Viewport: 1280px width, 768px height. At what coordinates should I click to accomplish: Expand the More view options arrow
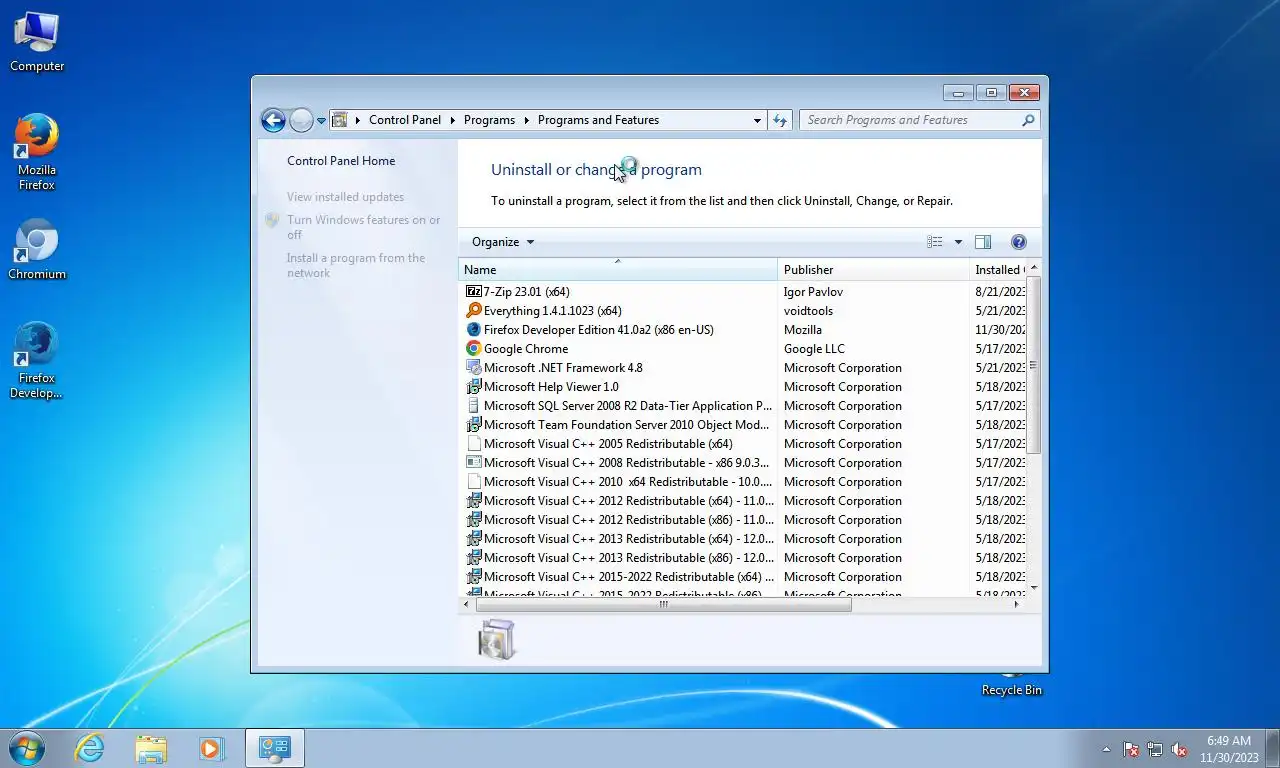[958, 242]
